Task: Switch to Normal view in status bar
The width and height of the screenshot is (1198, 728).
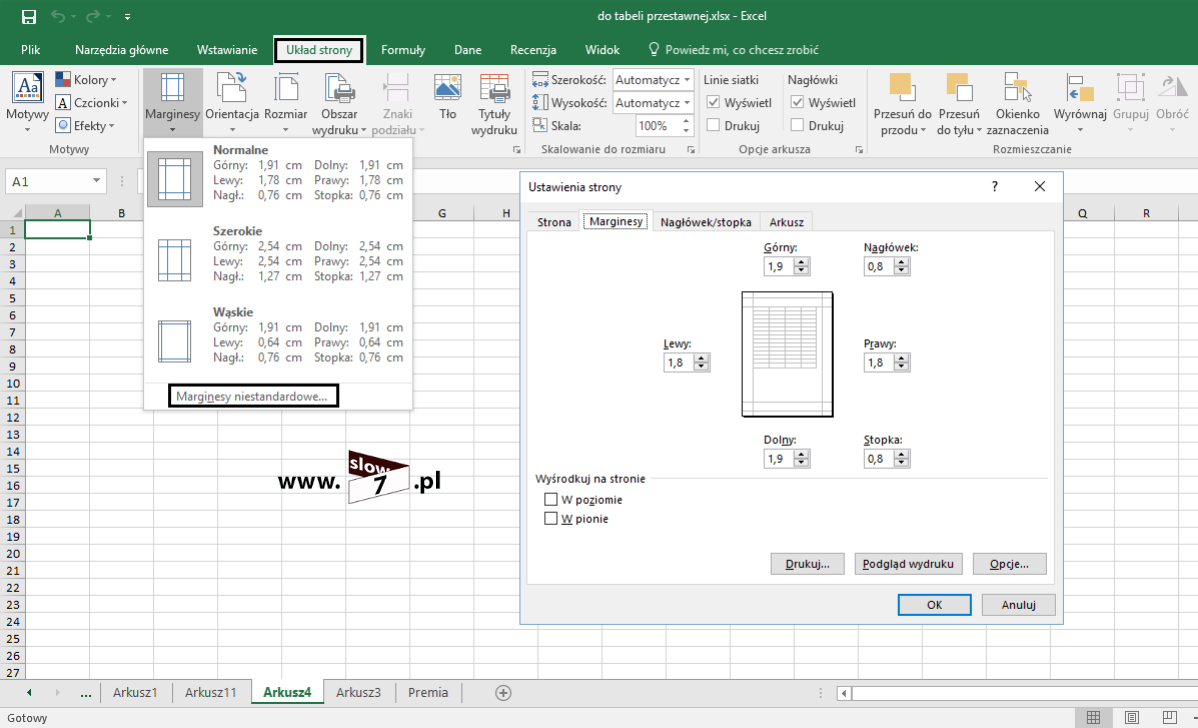Action: coord(1093,717)
